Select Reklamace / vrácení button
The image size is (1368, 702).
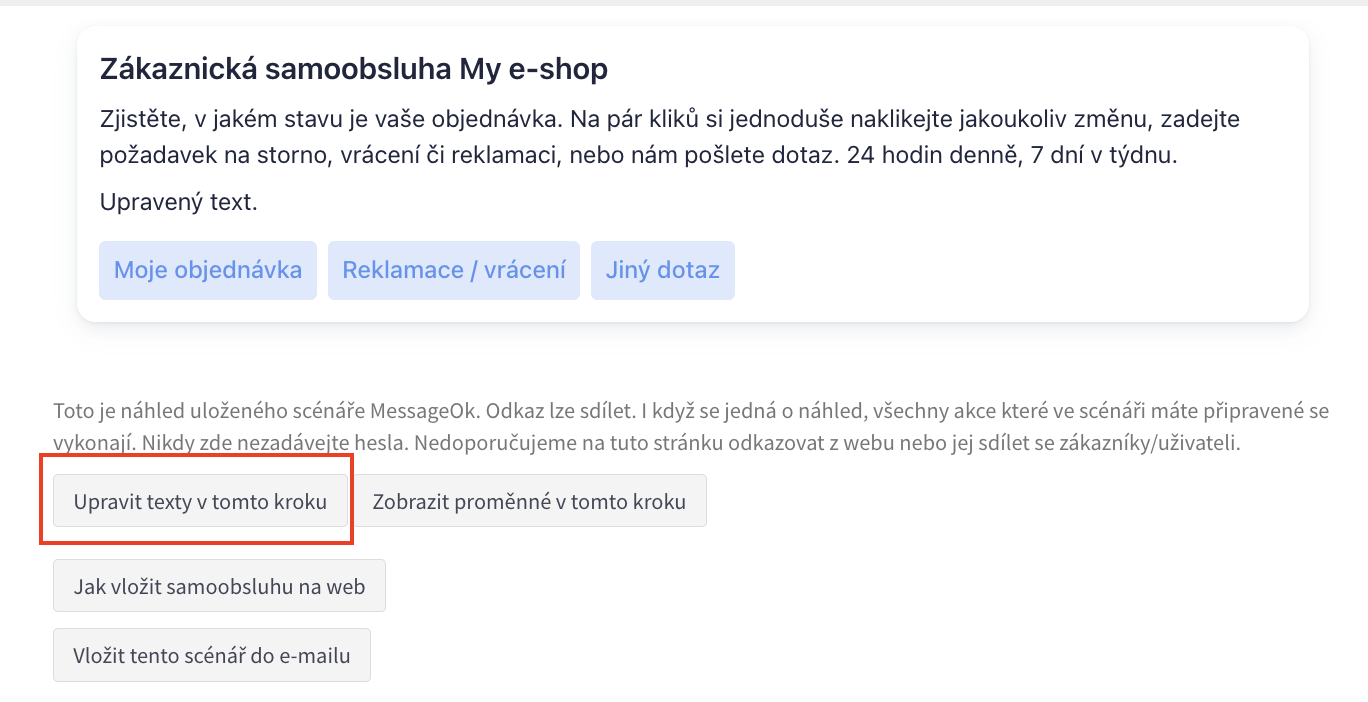coord(454,270)
